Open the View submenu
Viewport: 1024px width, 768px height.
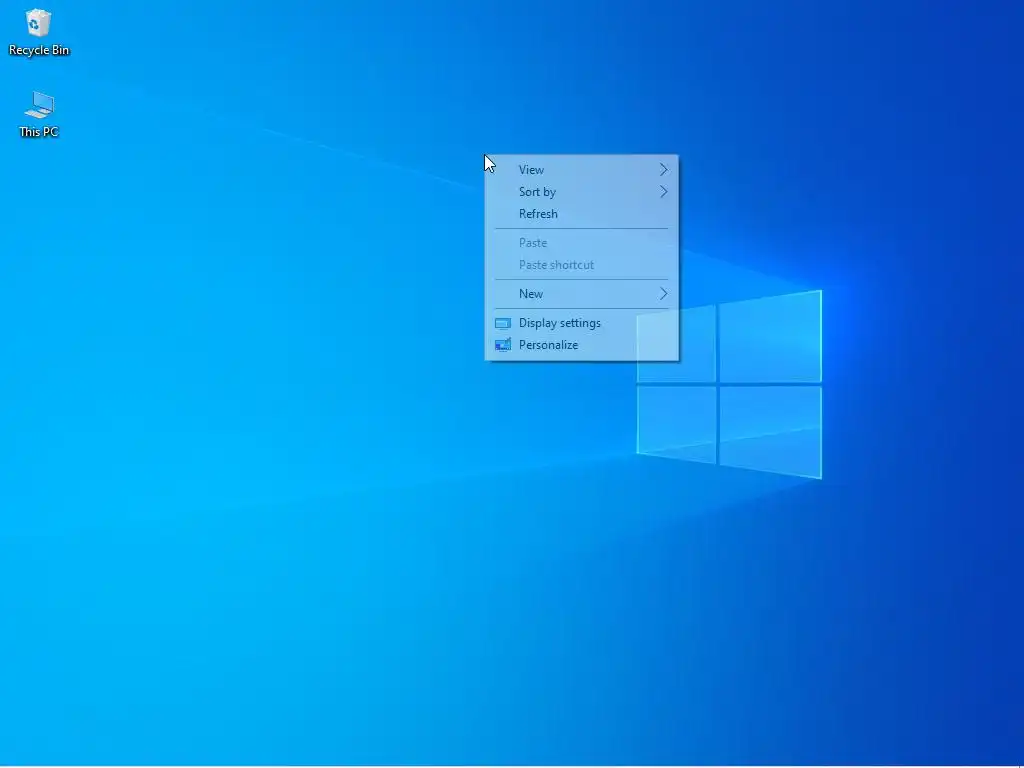point(581,170)
